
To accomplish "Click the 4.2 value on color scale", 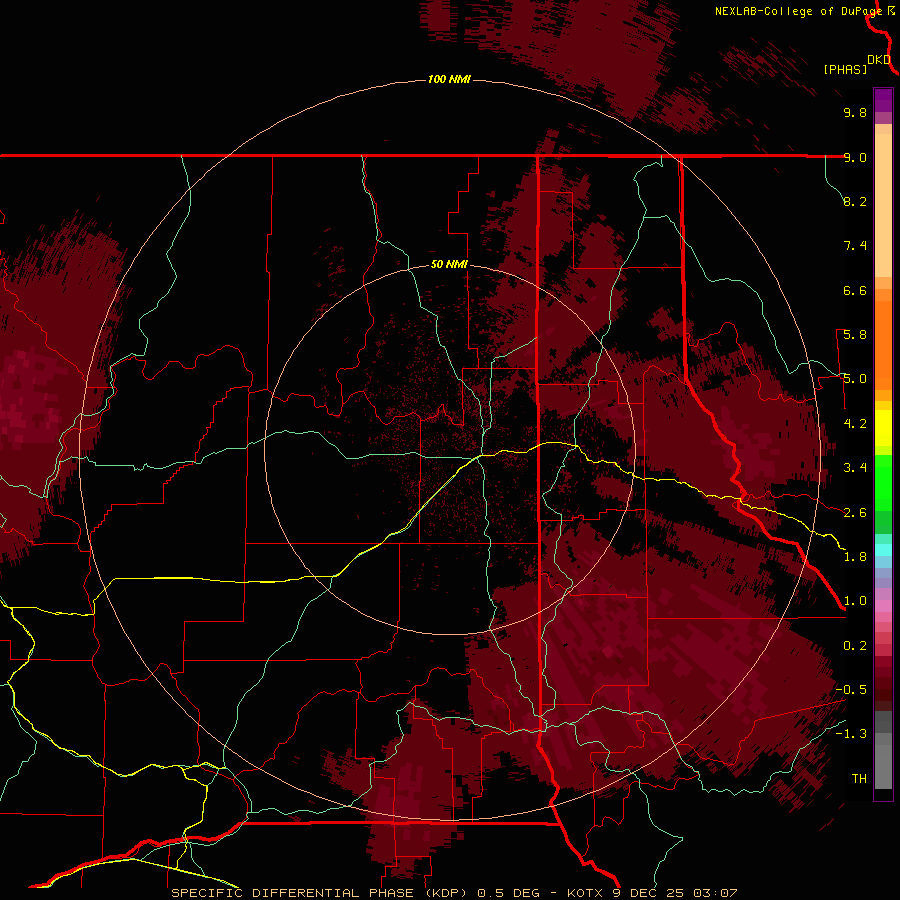I will tap(855, 424).
